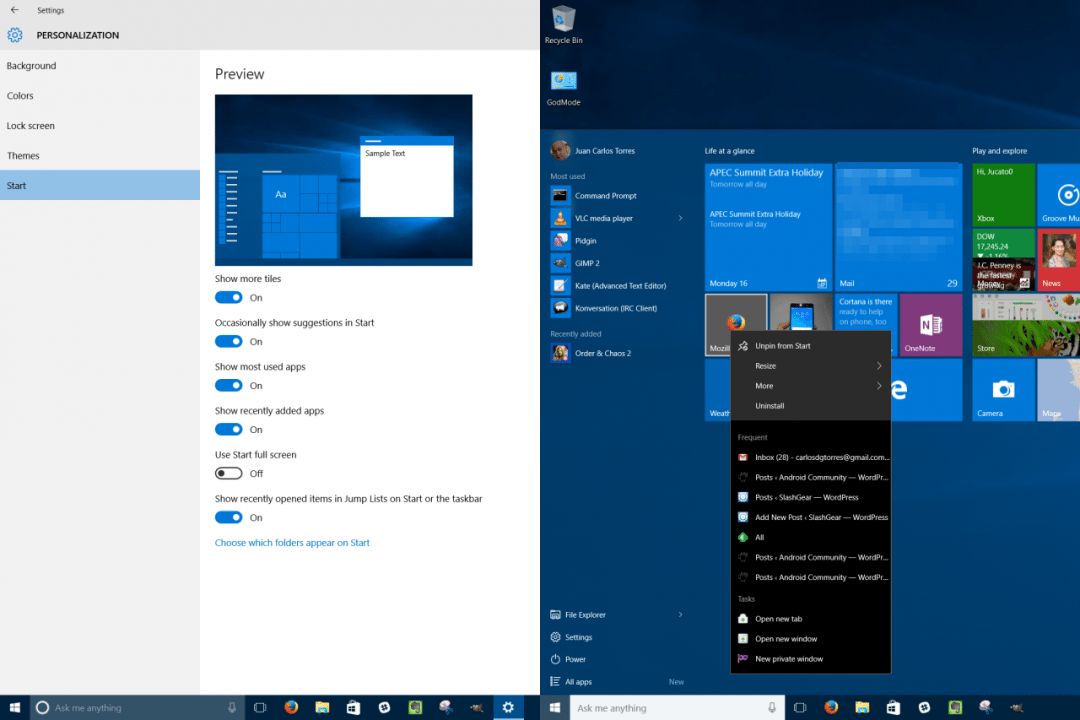Open the calendar APEC Summit tile

coord(768,227)
